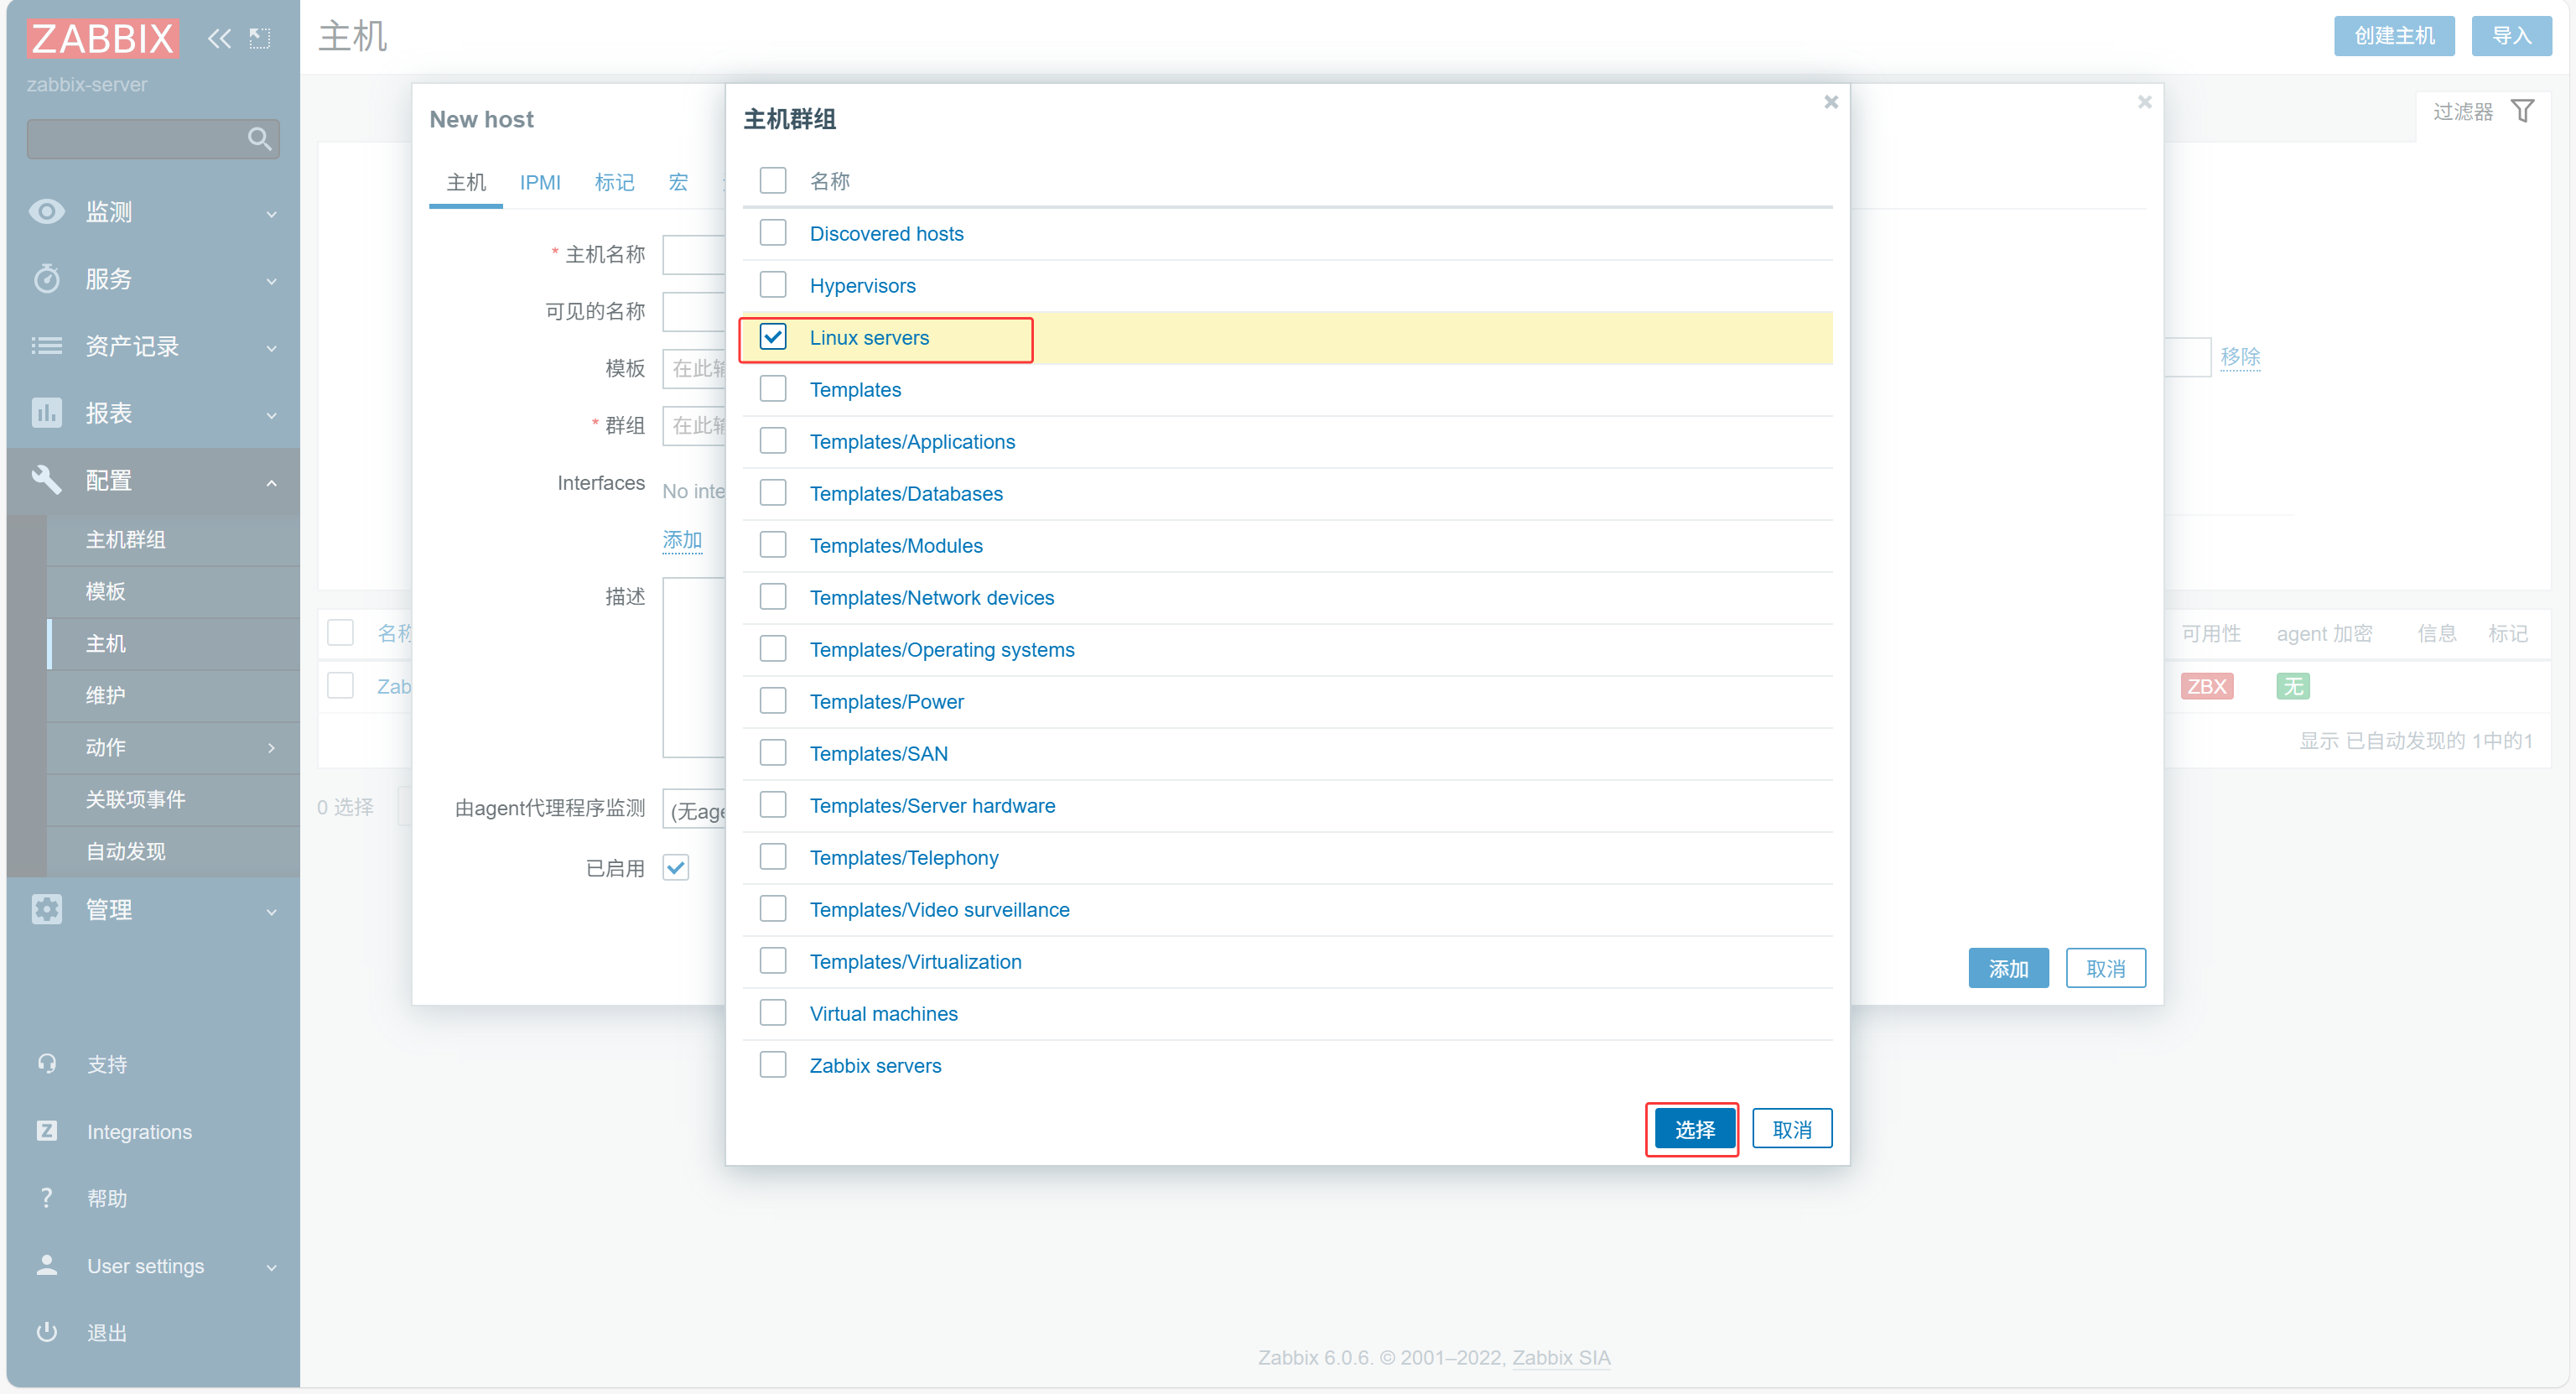Screen dimensions: 2576x1394
Task: Open the 自动发现 sidebar menu item
Action: click(173, 851)
